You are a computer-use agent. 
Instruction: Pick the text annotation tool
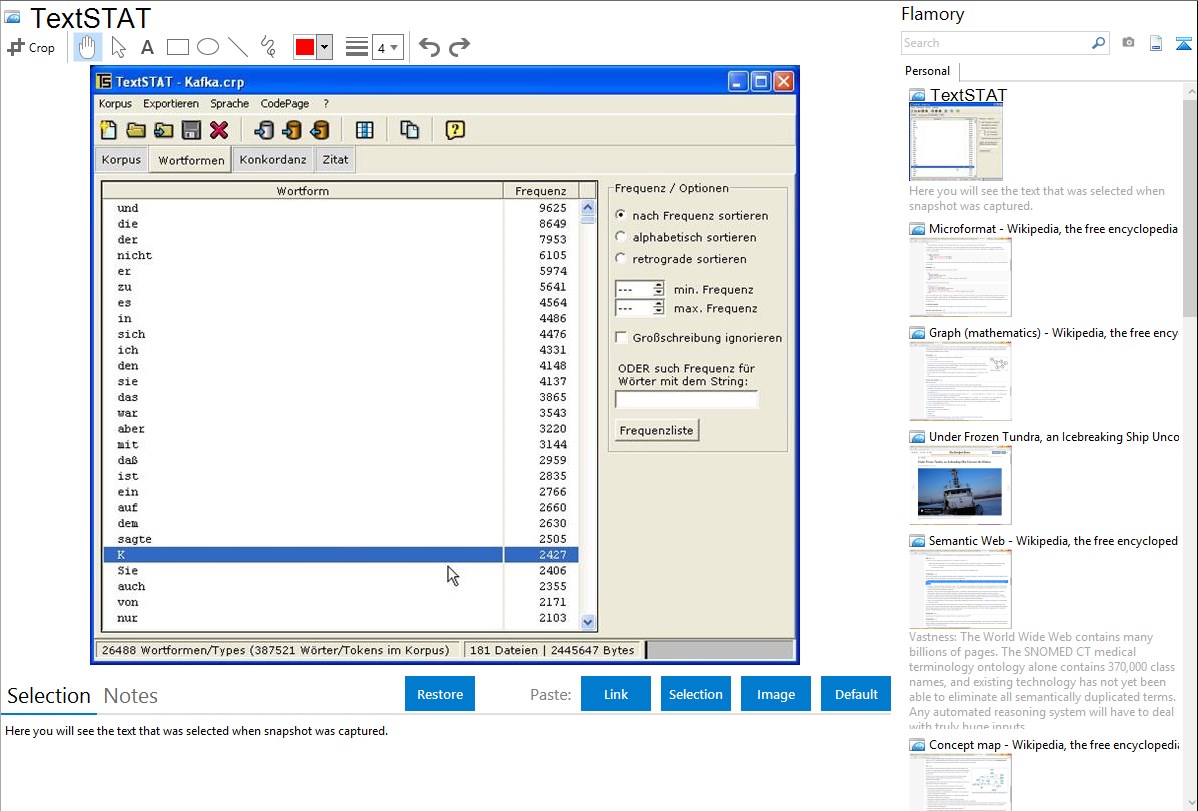147,47
